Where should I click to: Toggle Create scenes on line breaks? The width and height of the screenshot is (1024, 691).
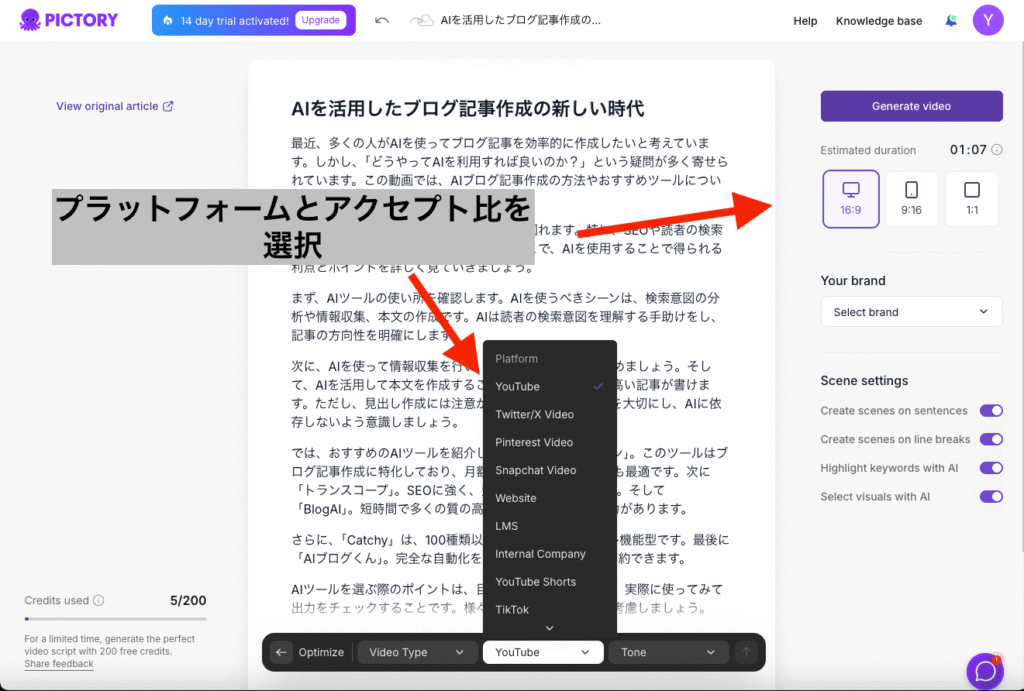click(x=991, y=440)
